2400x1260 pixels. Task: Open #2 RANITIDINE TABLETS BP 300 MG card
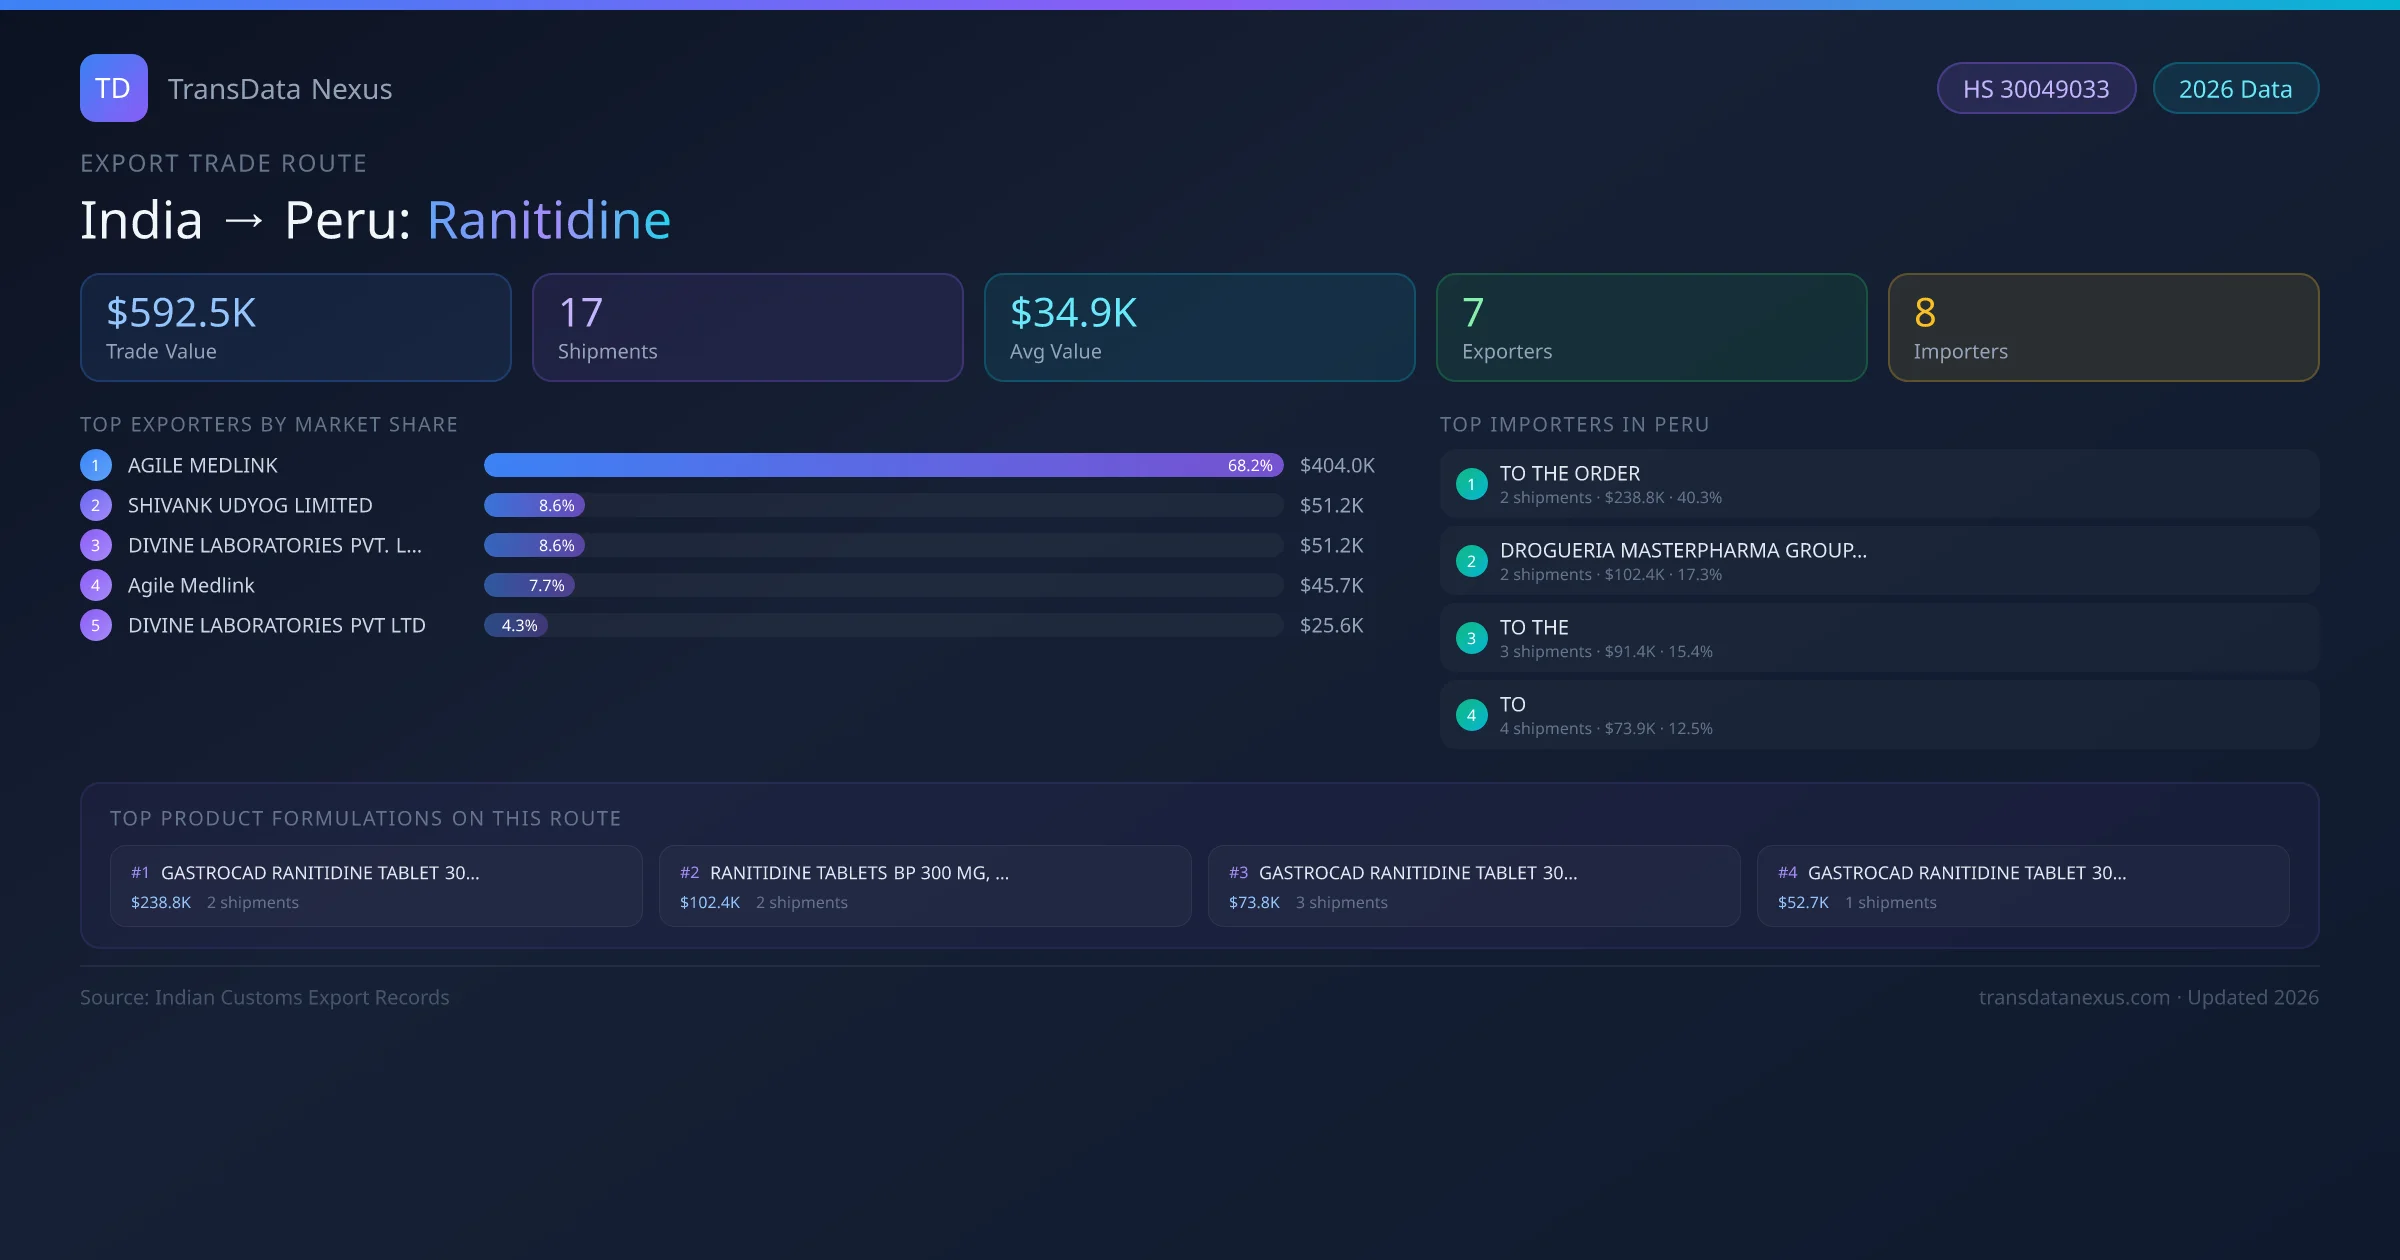click(x=924, y=886)
